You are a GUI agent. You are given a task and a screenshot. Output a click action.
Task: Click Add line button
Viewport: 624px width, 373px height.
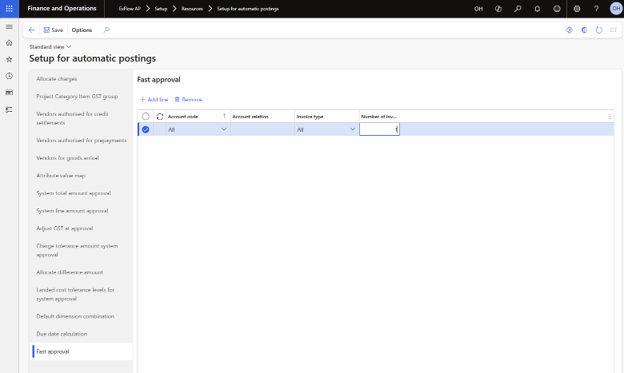click(154, 100)
